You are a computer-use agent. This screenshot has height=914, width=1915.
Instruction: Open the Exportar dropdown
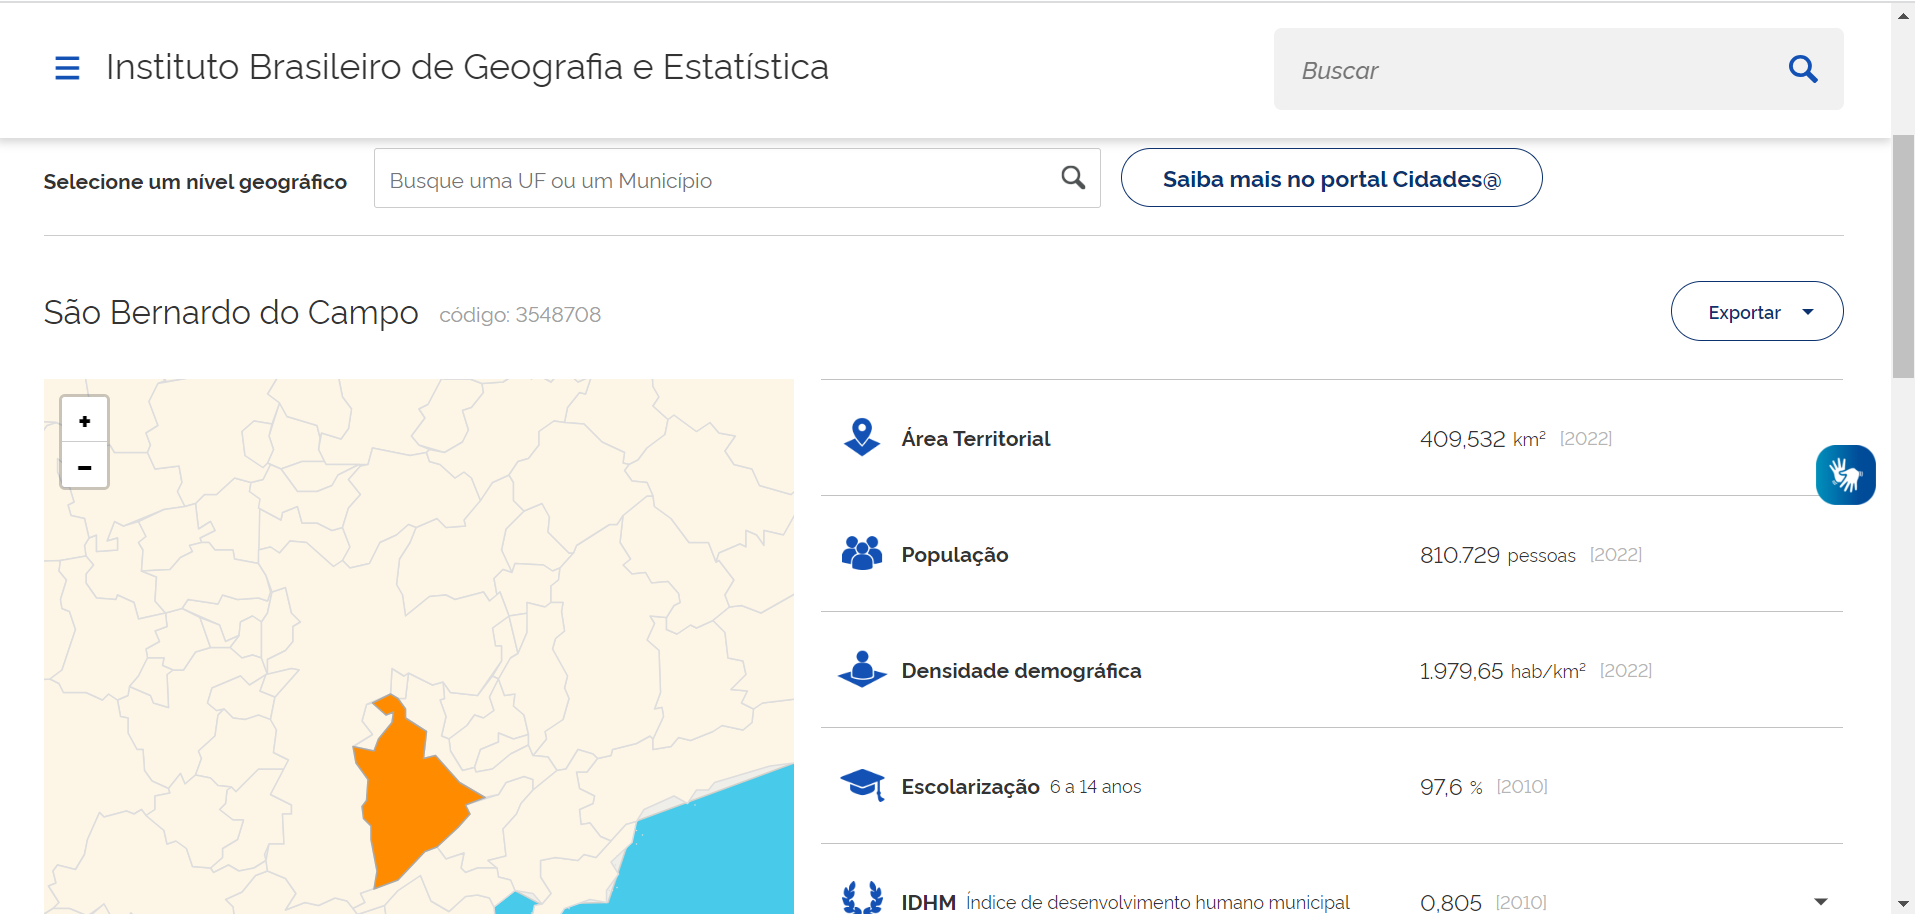(x=1757, y=311)
